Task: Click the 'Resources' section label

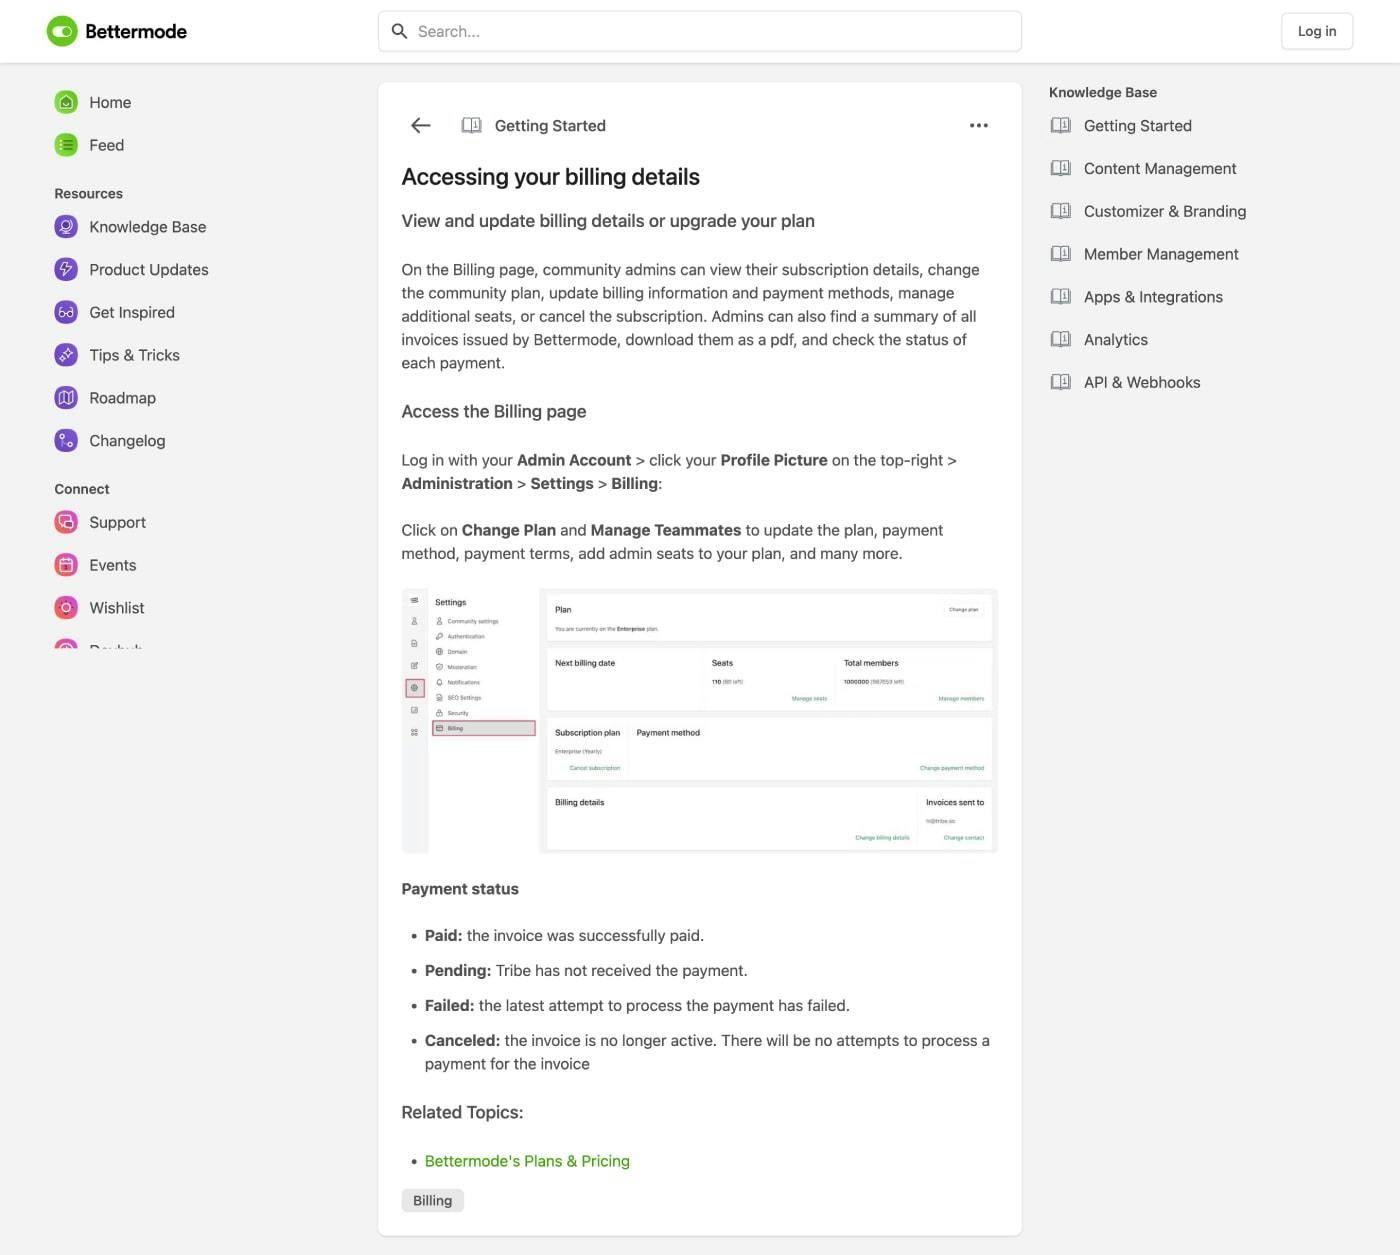Action: 89,193
